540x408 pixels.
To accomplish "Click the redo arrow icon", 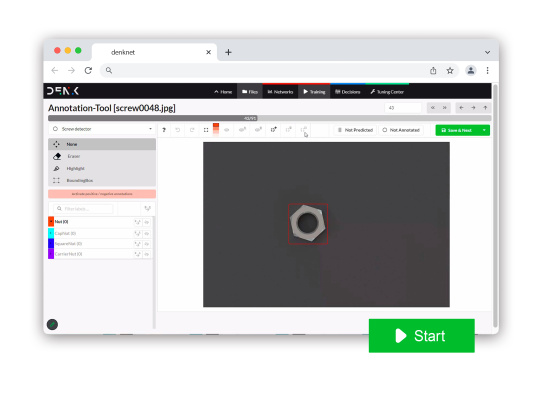I will [192, 130].
